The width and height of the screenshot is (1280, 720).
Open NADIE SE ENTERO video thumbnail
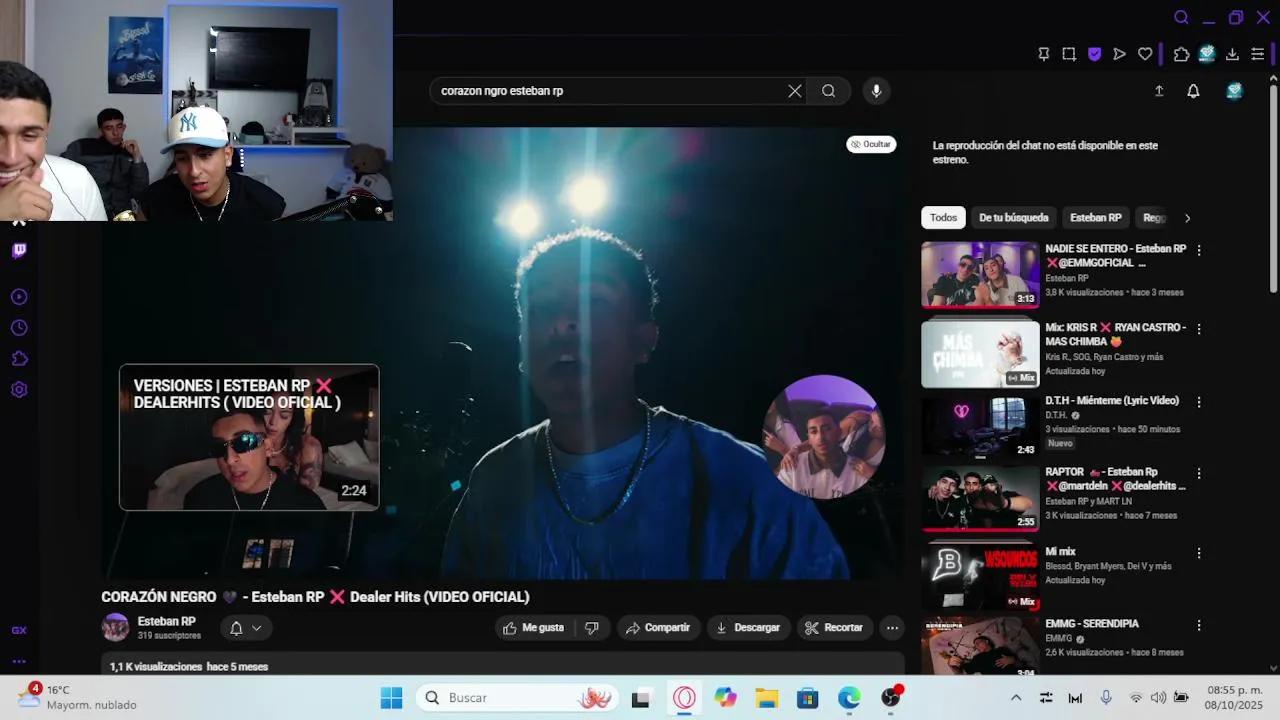tap(980, 275)
